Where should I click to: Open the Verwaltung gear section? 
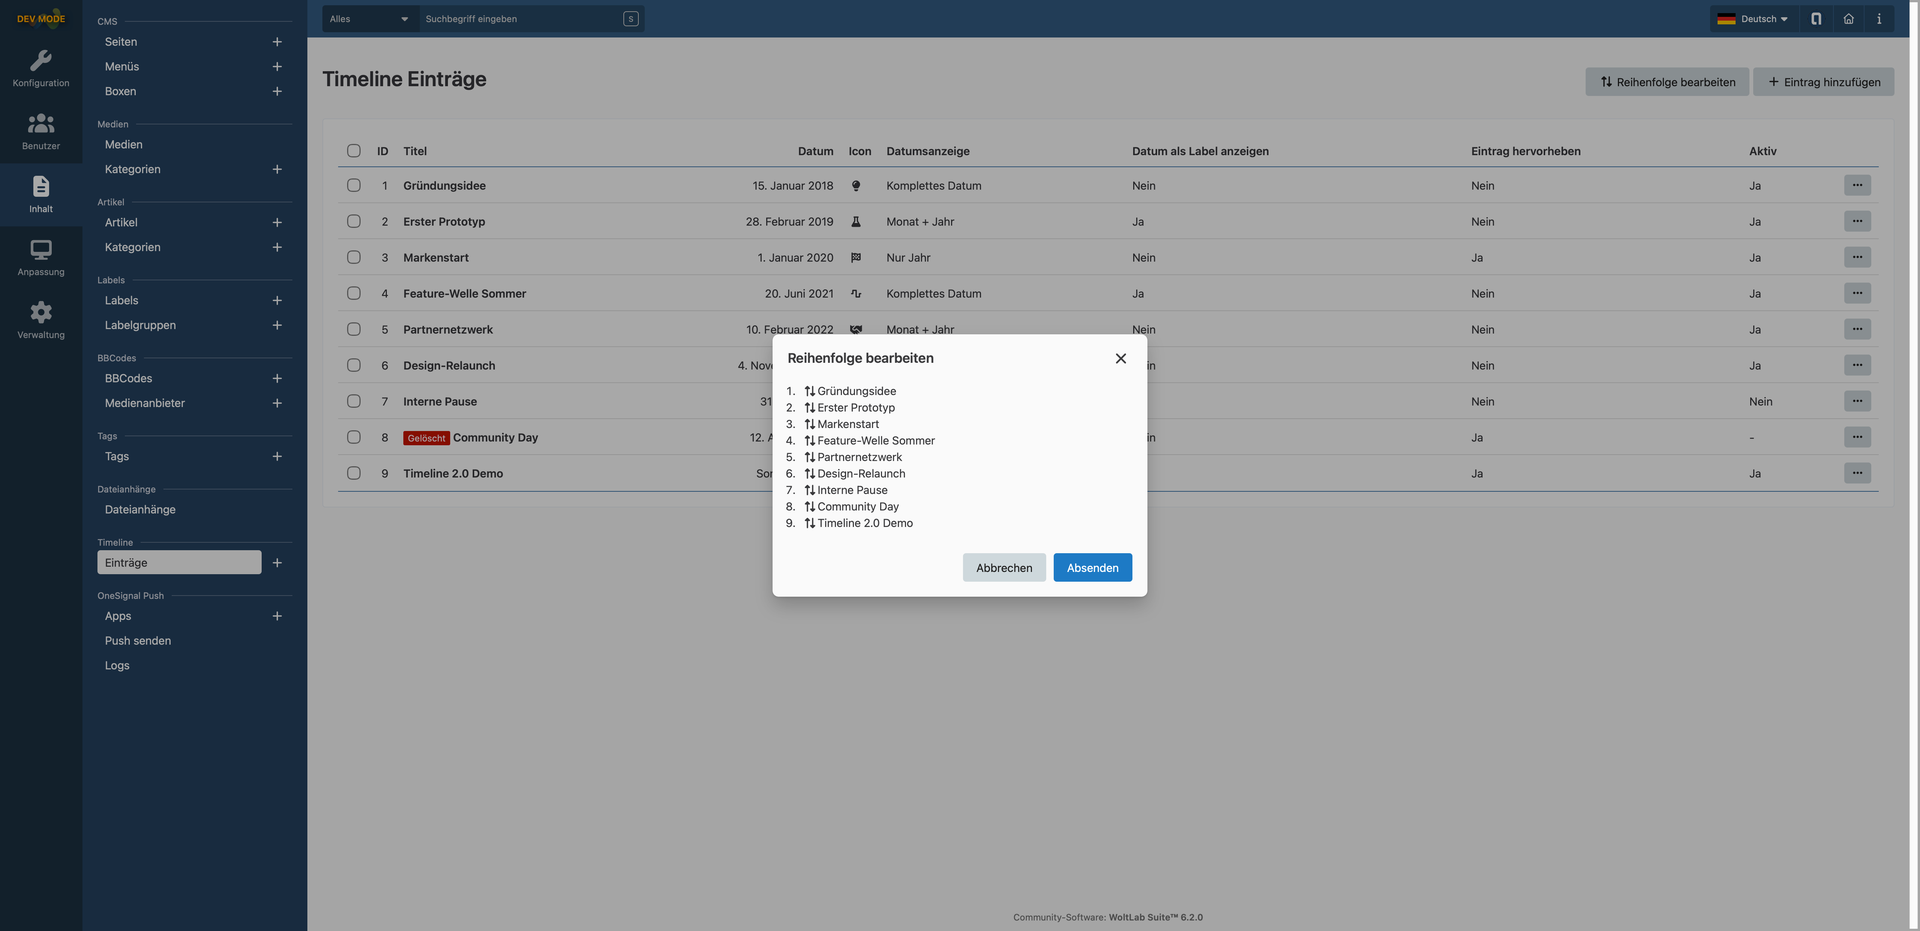pyautogui.click(x=41, y=320)
